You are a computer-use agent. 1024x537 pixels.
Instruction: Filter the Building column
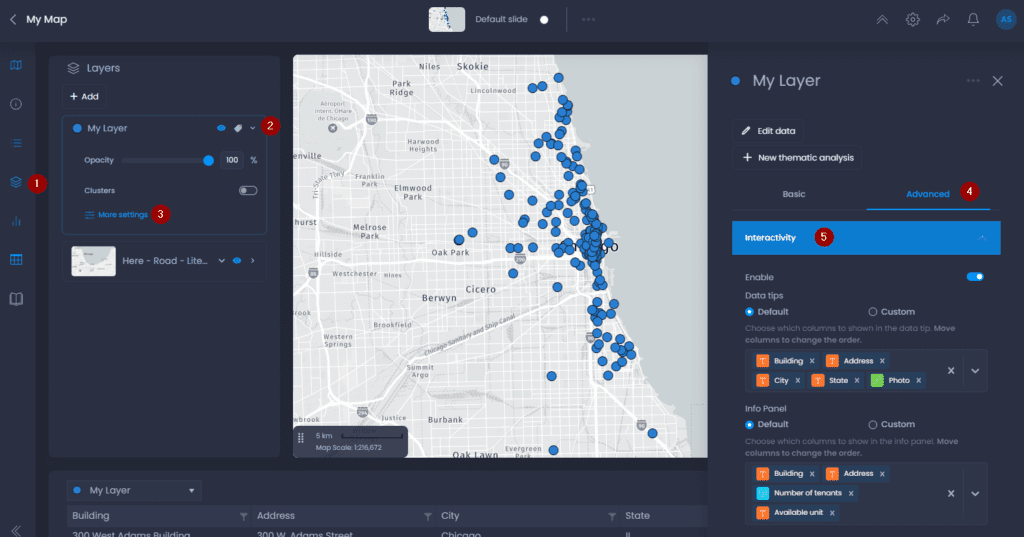(244, 517)
